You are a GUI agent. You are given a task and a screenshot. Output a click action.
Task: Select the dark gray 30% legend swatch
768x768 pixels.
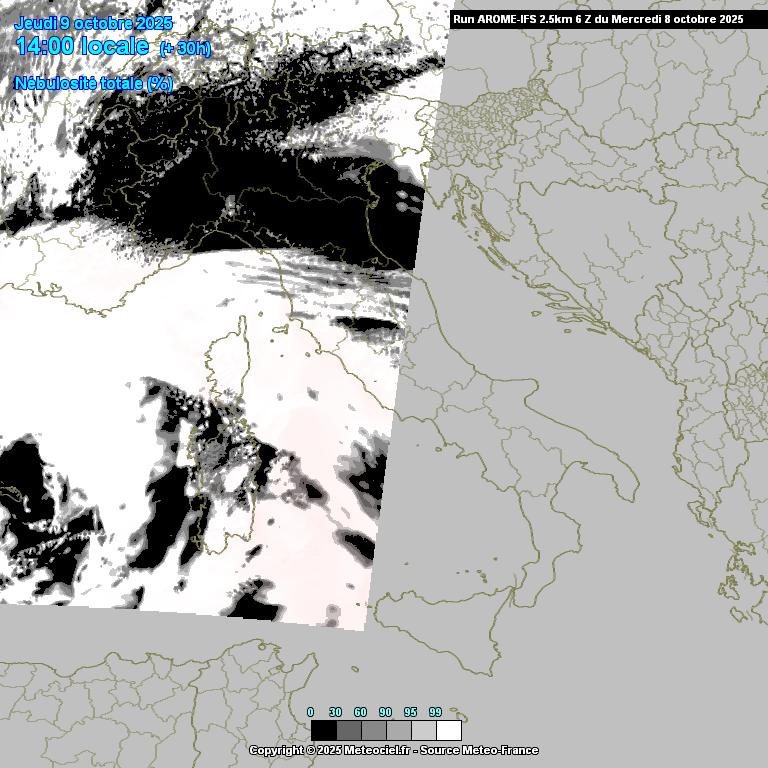348,730
